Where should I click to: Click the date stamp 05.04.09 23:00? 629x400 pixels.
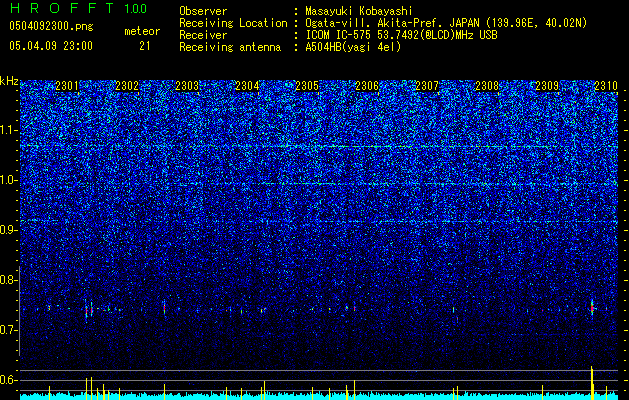[x=51, y=46]
